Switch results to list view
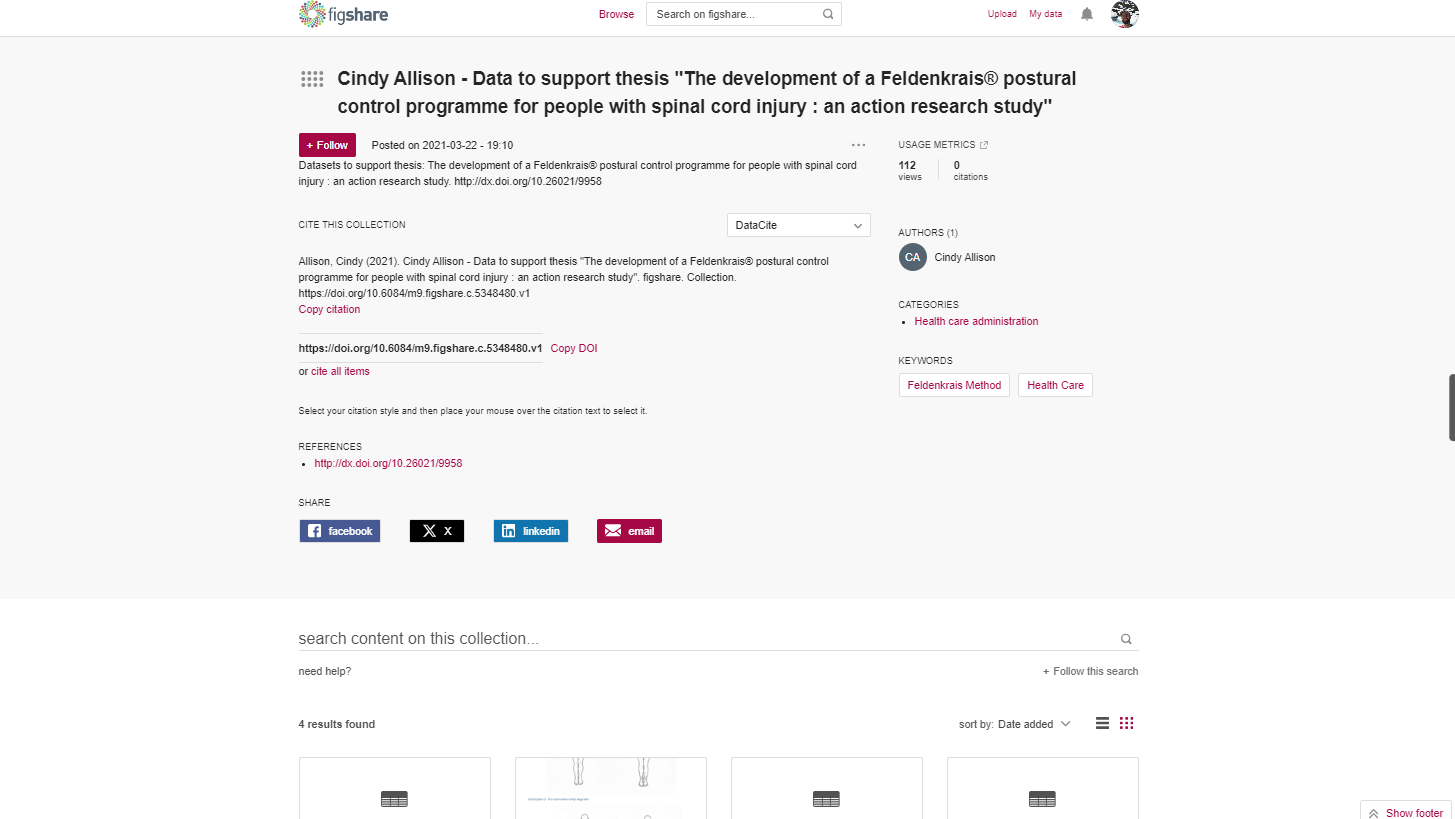 pyautogui.click(x=1102, y=723)
